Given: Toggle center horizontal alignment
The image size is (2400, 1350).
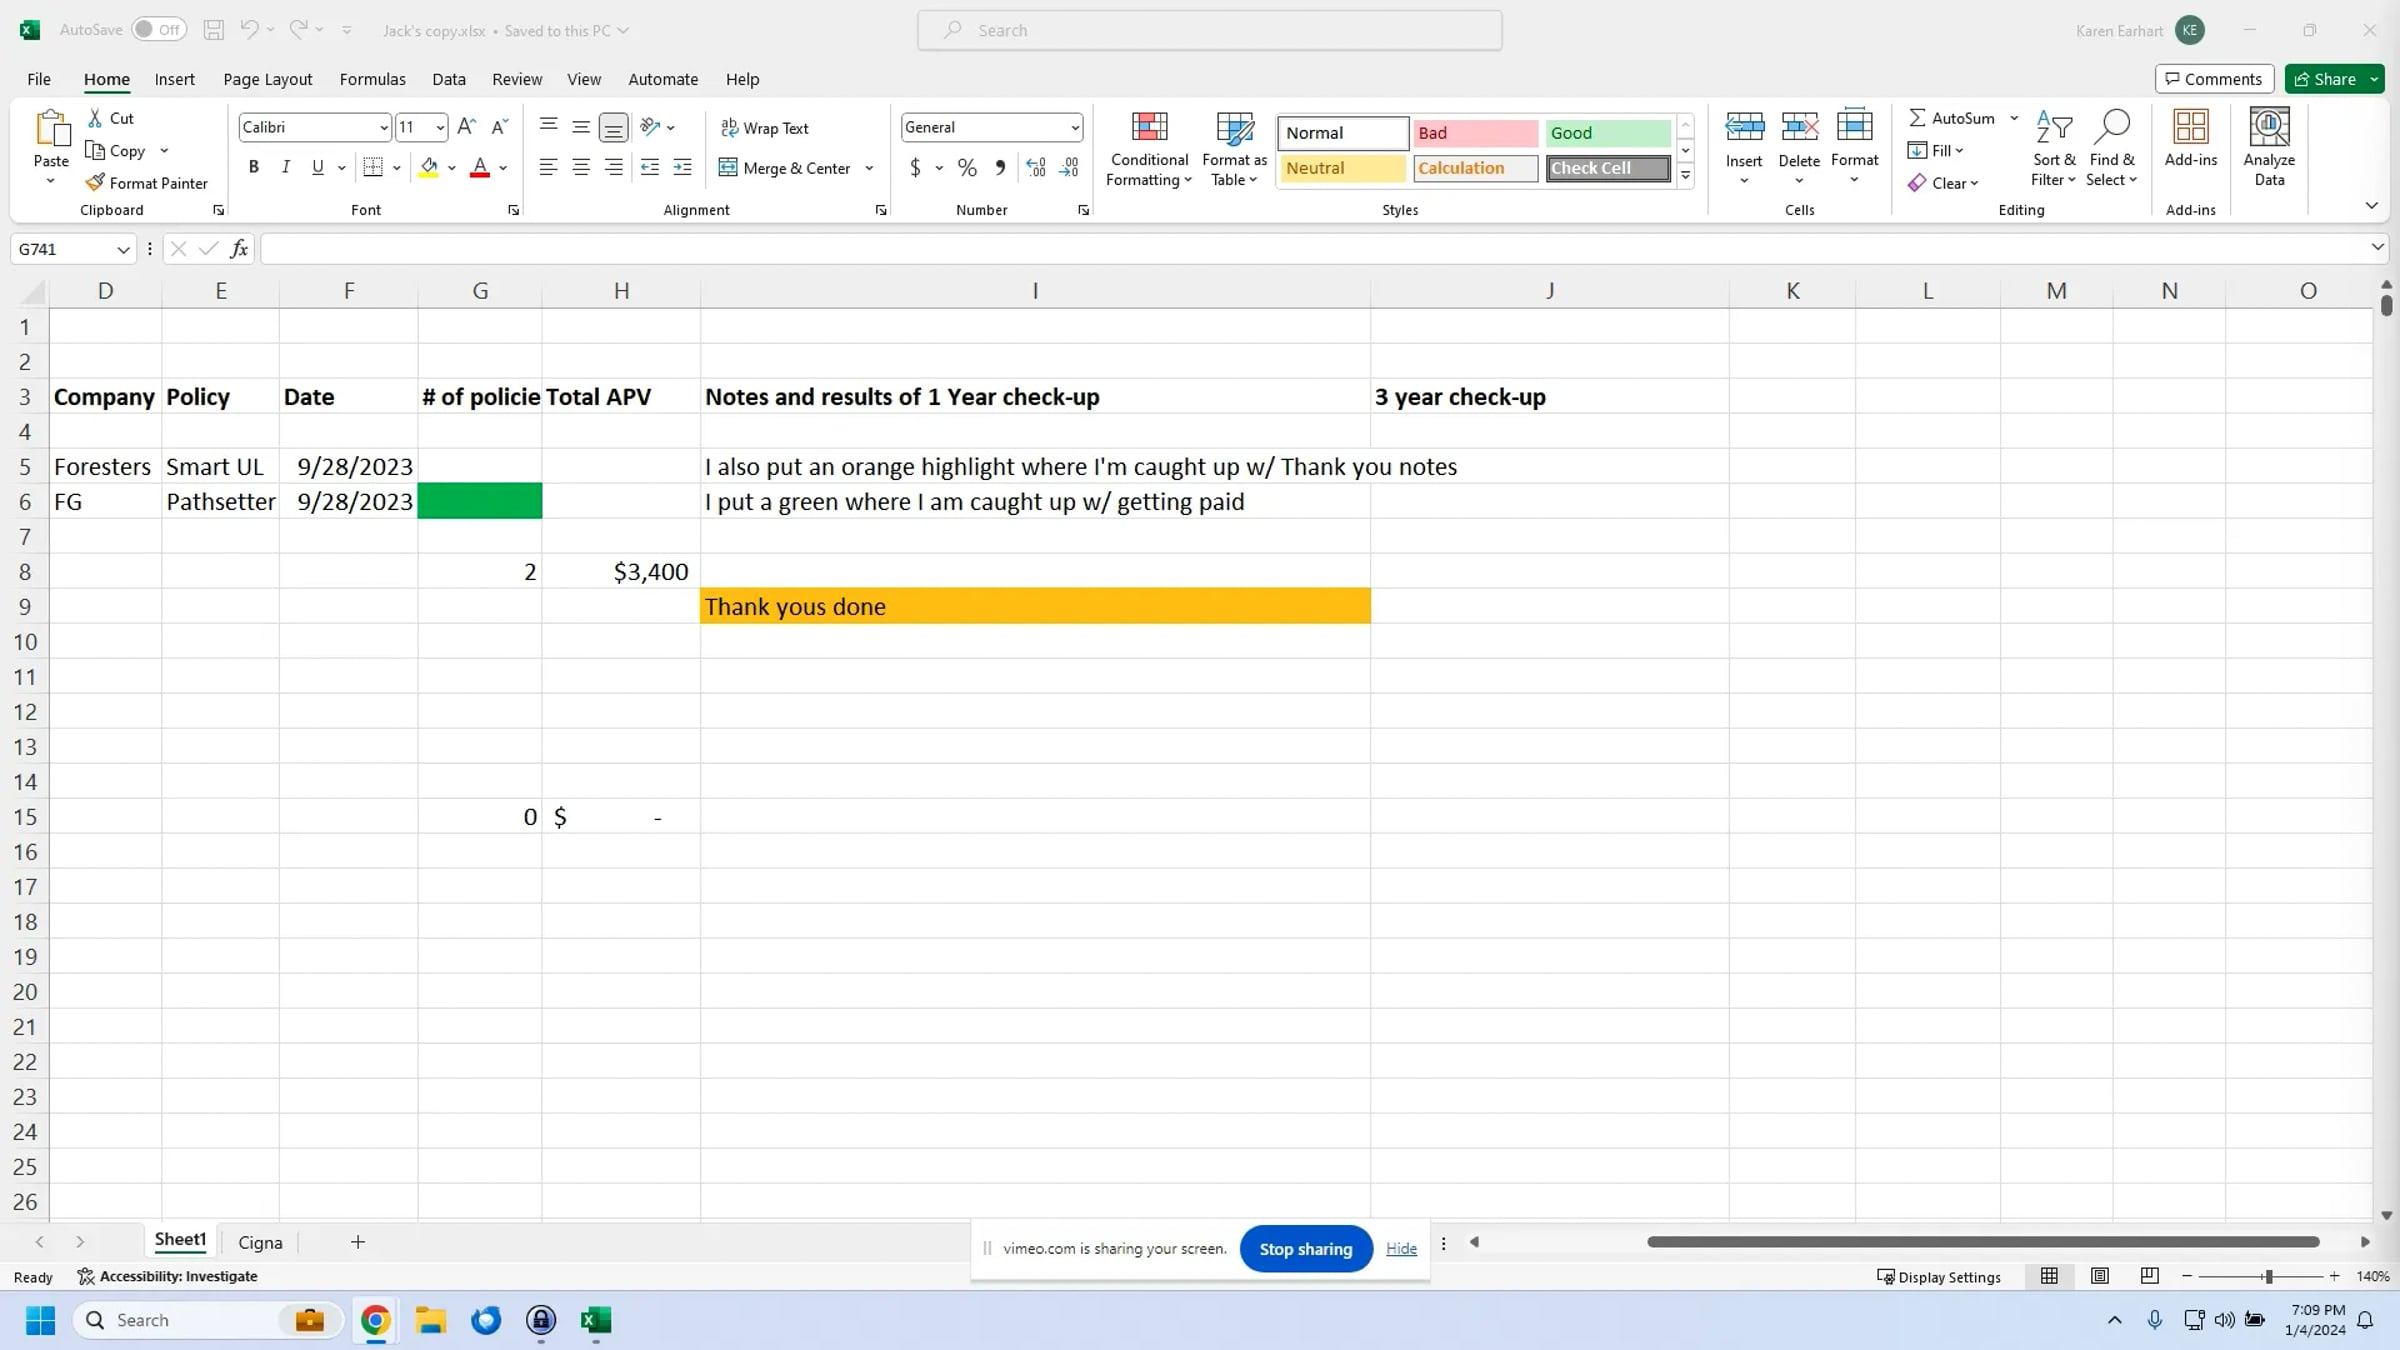Looking at the screenshot, I should tap(581, 168).
